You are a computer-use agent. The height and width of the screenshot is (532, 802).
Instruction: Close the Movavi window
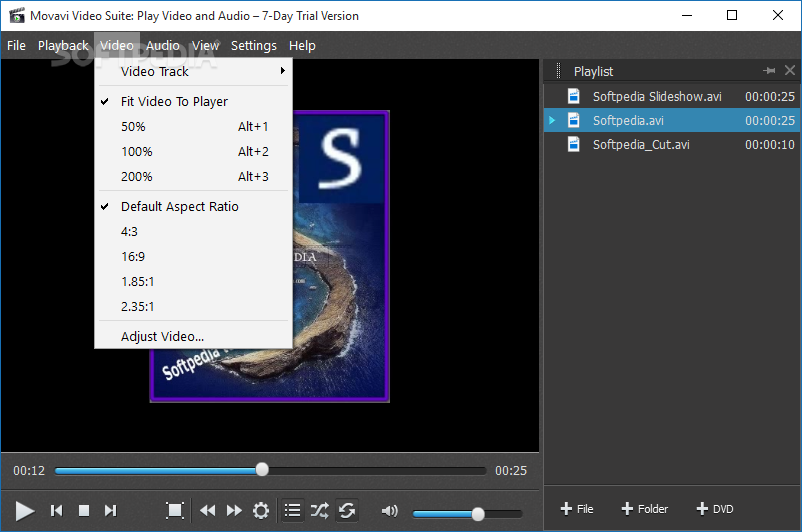[777, 15]
